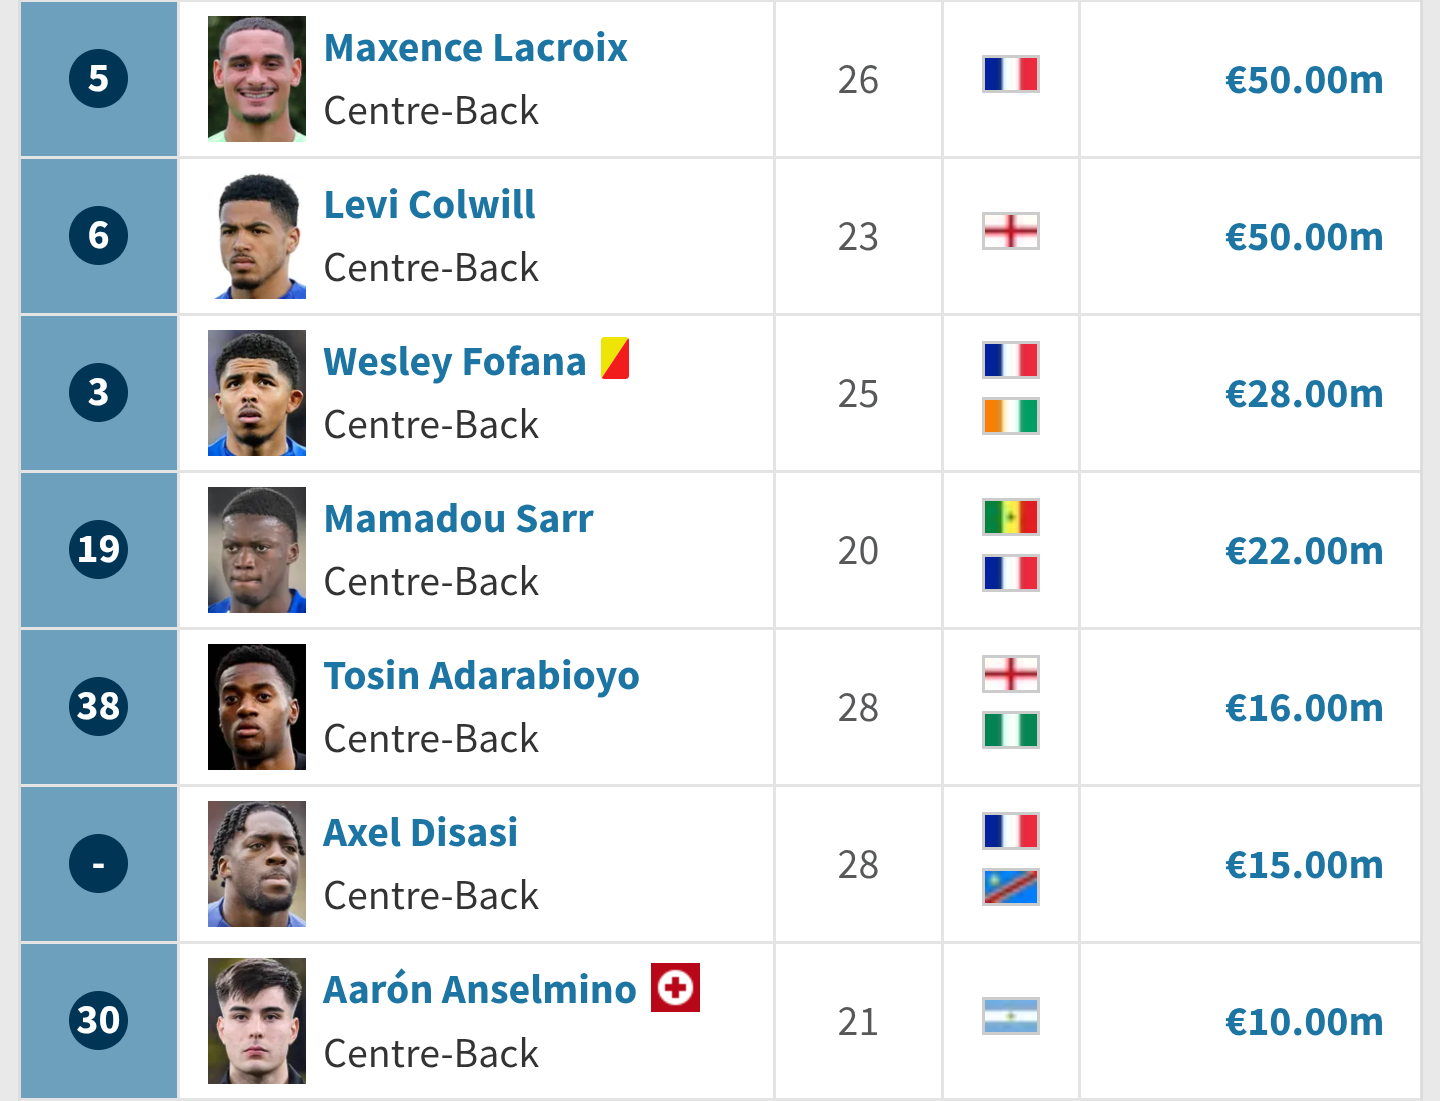Open Maxence Lacroix's player profile link
The width and height of the screenshot is (1440, 1101).
point(476,48)
